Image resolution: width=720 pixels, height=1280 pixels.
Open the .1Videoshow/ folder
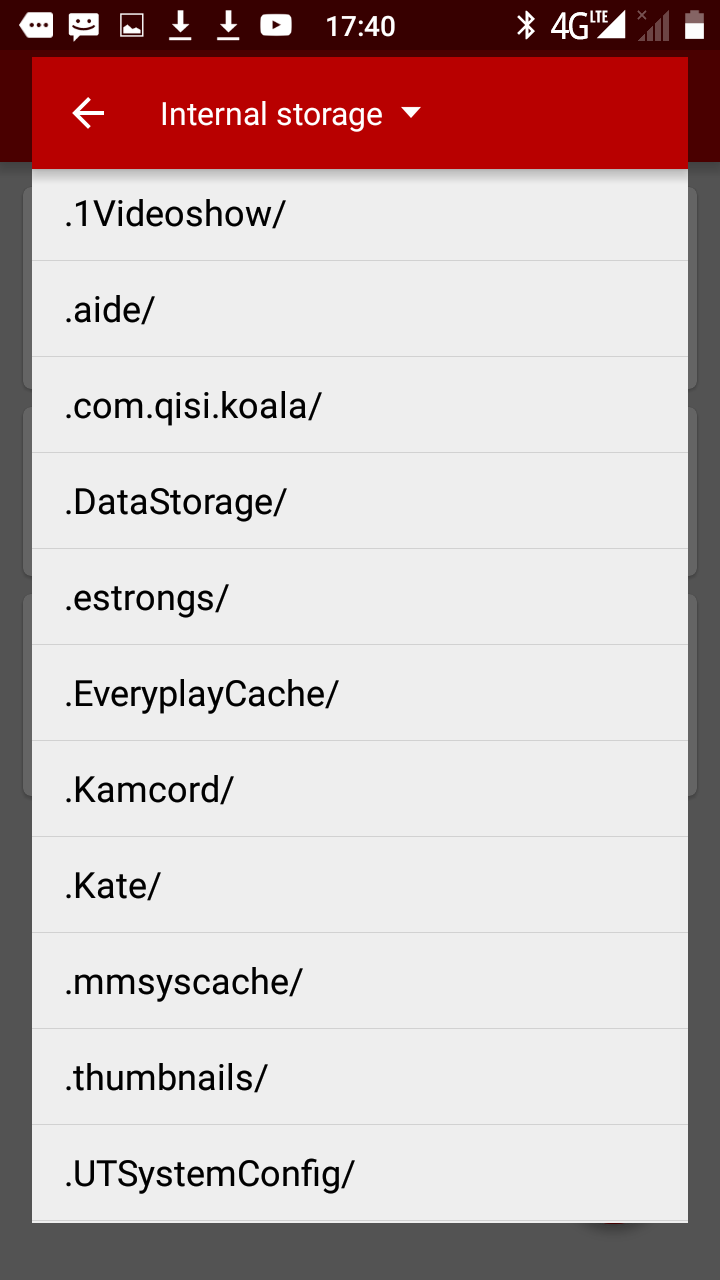(x=360, y=213)
